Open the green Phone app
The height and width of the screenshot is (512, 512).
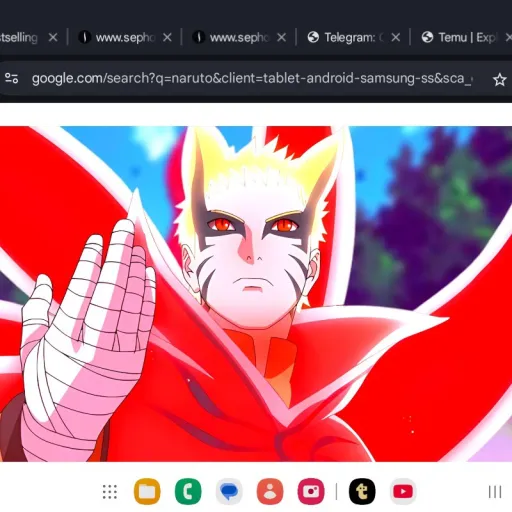[x=188, y=491]
